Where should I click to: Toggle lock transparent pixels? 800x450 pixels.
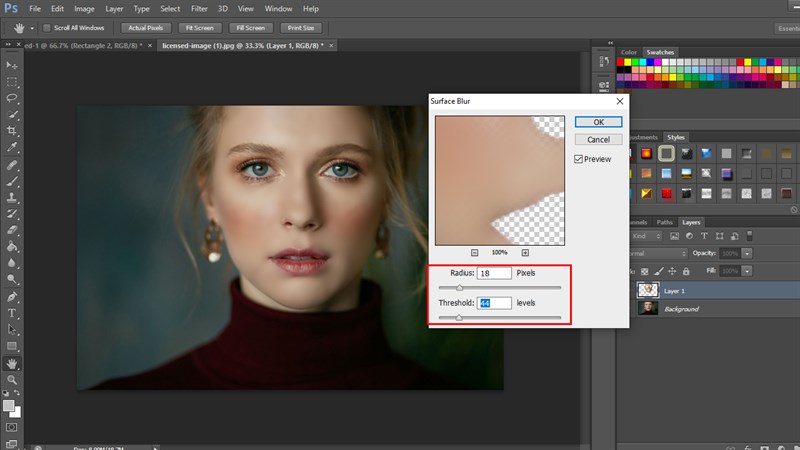coord(645,271)
